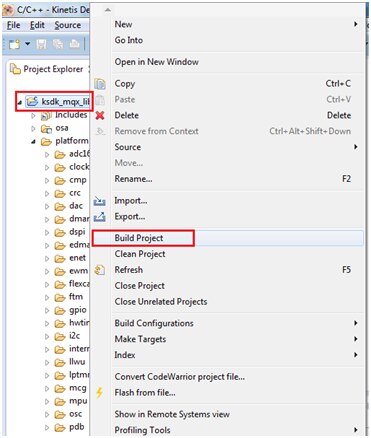Image resolution: width=371 pixels, height=438 pixels.
Task: Open the File menu
Action: point(14,25)
